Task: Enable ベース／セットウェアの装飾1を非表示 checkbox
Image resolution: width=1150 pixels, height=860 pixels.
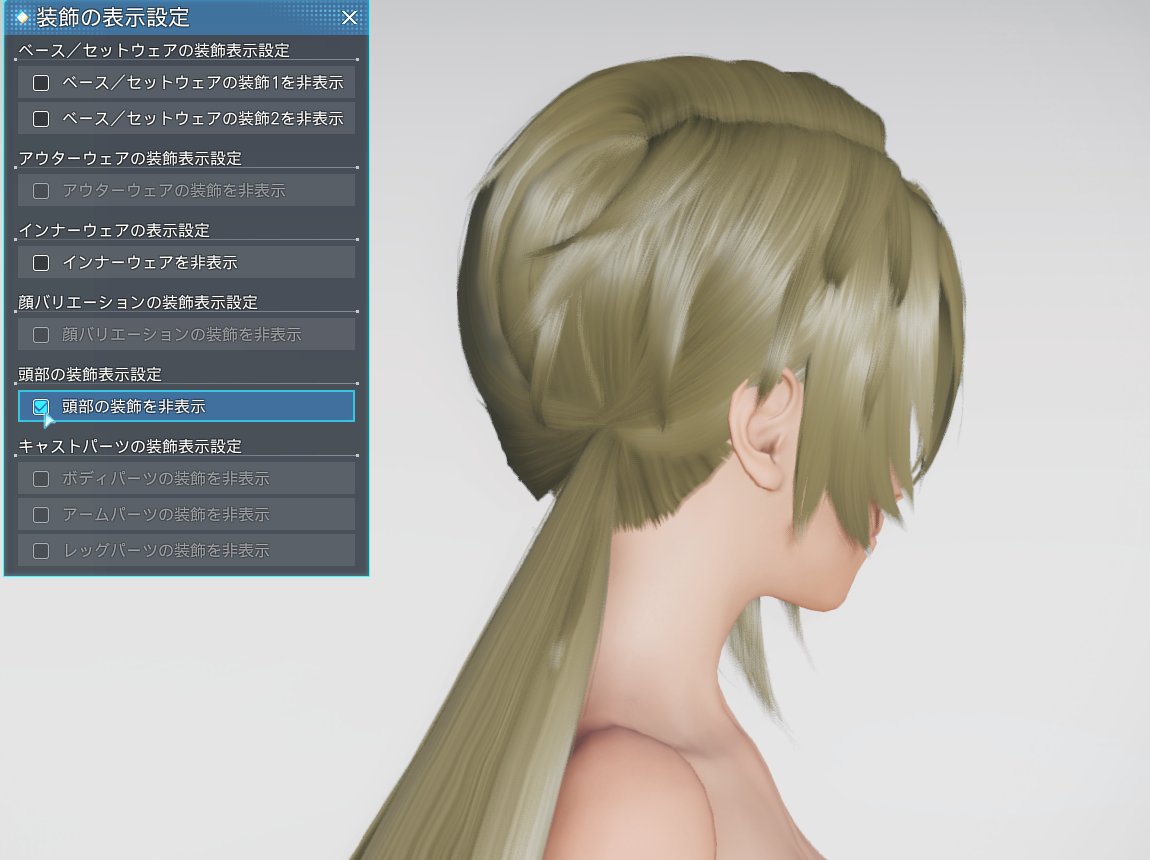Action: point(41,82)
